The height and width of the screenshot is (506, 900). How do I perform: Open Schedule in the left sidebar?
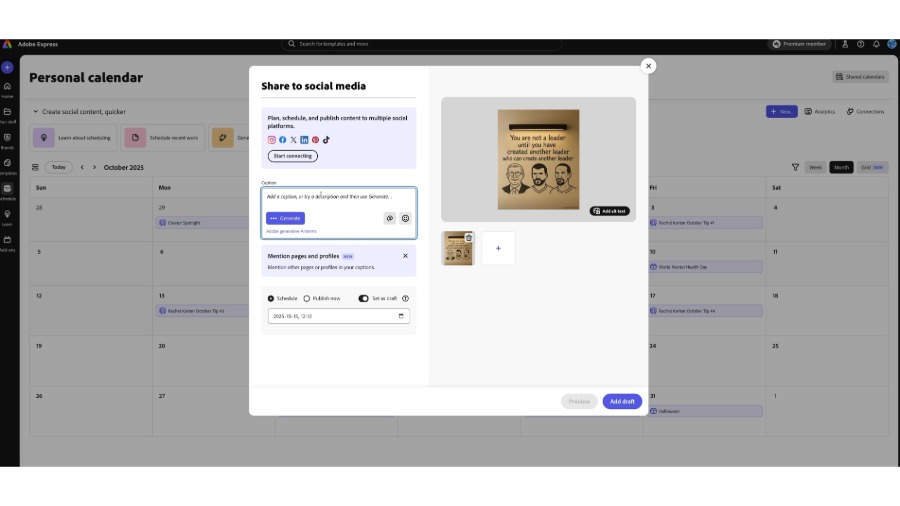pyautogui.click(x=7, y=192)
